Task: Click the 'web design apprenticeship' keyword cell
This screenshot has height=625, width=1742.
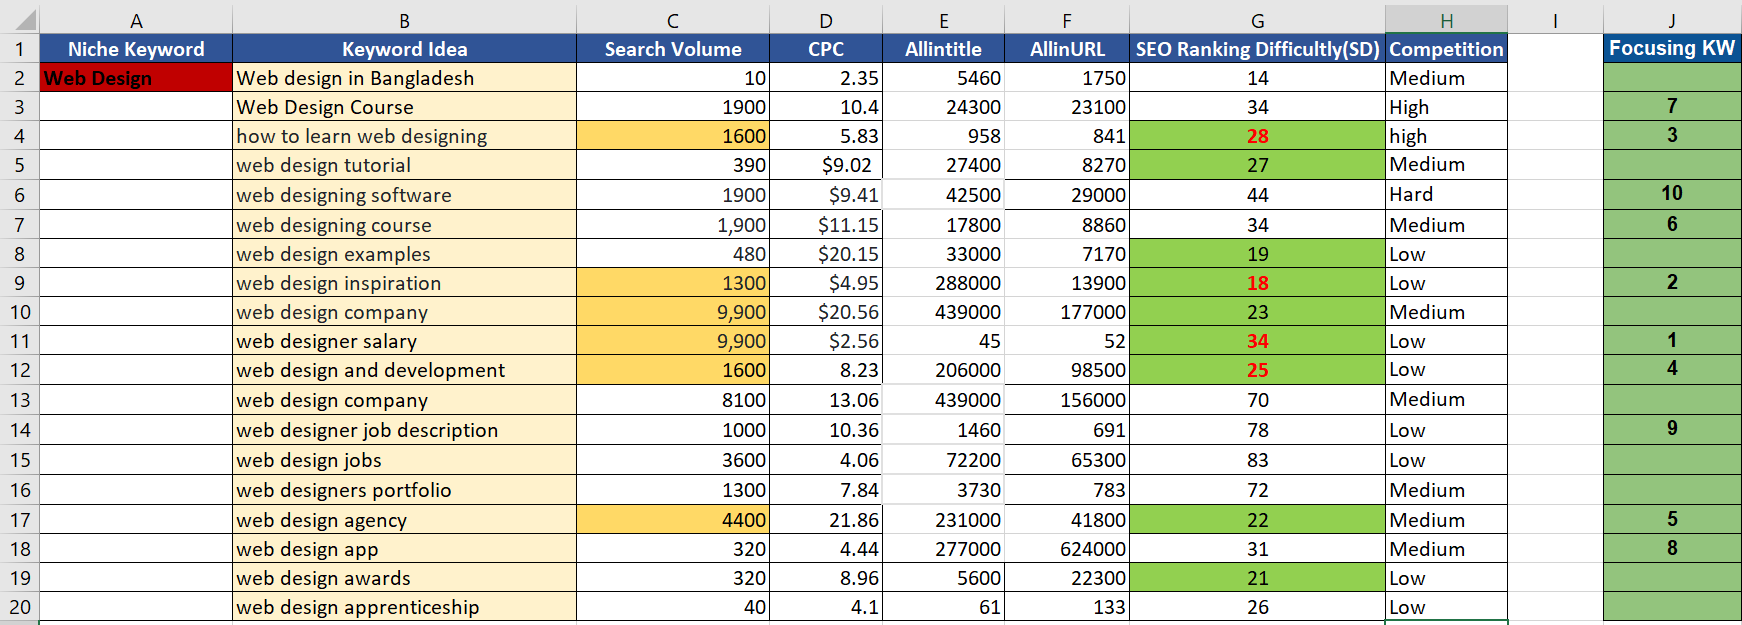Action: coord(404,607)
